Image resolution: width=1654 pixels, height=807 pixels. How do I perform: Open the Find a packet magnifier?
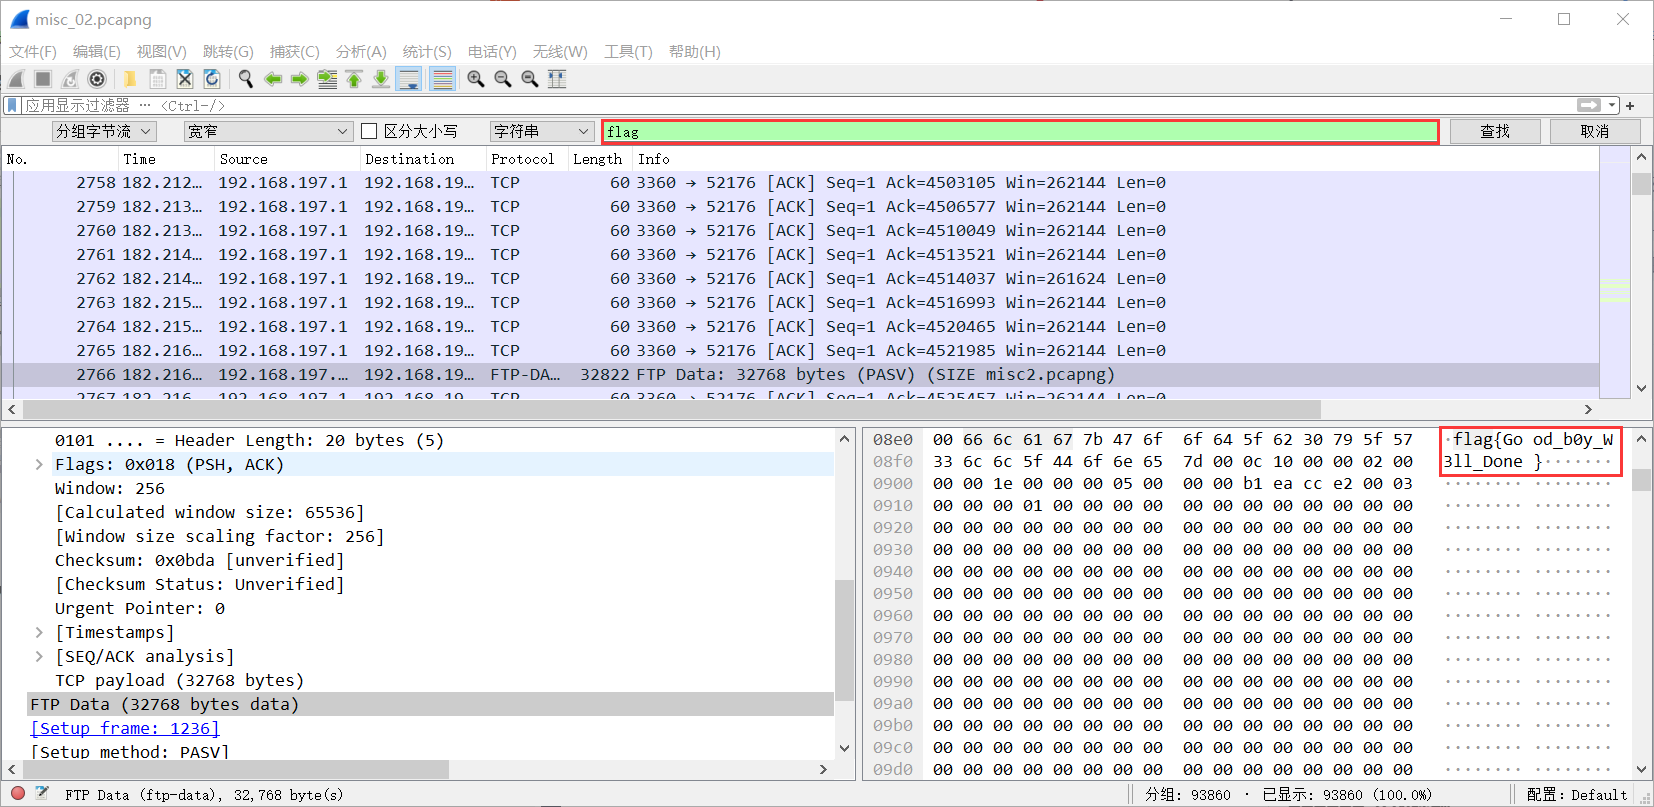click(245, 79)
